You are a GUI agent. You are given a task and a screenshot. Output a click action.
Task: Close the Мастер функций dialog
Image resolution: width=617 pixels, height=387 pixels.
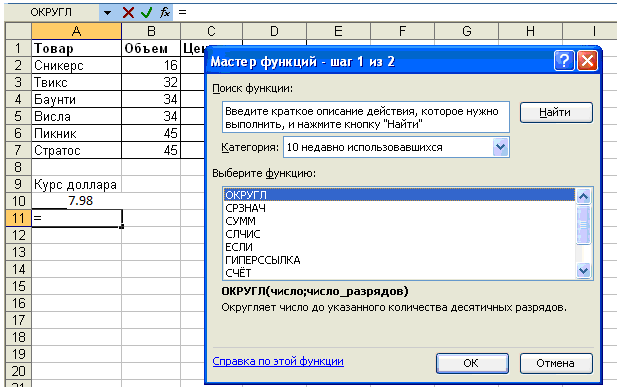[587, 61]
